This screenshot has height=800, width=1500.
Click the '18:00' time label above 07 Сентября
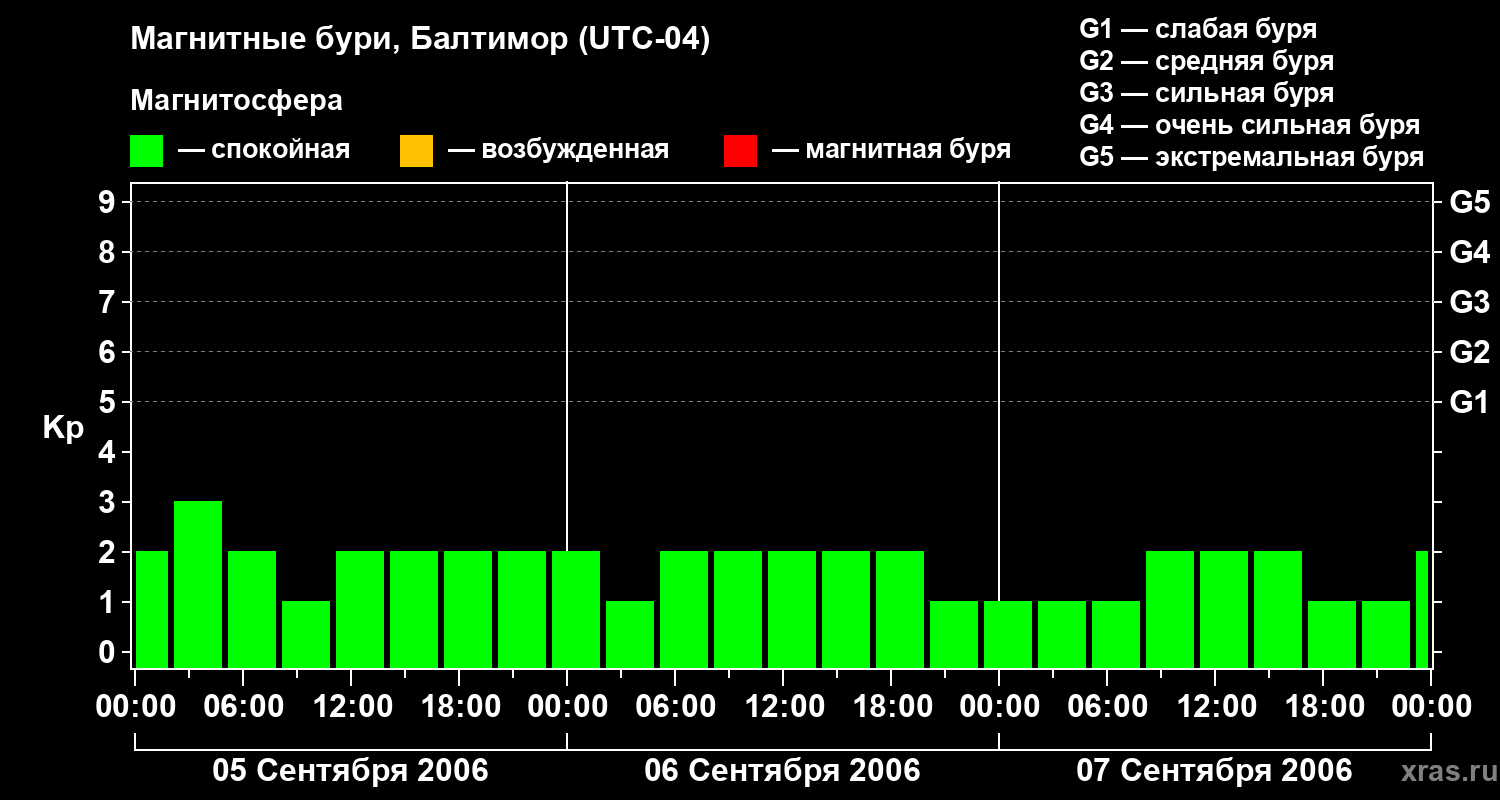pyautogui.click(x=1324, y=707)
